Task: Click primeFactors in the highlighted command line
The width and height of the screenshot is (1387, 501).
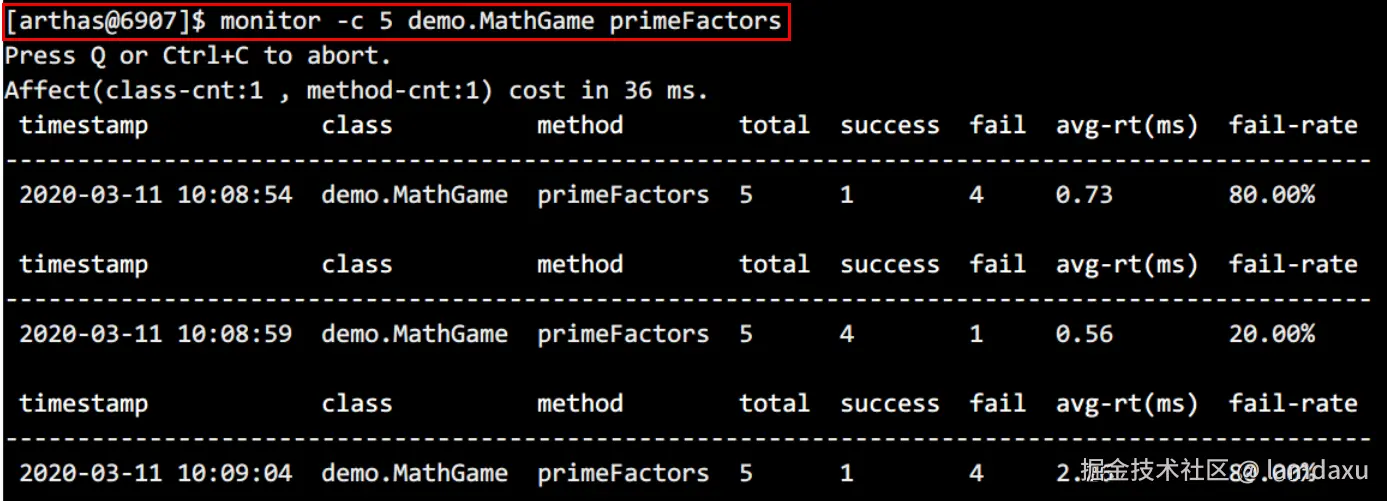Action: tap(695, 21)
